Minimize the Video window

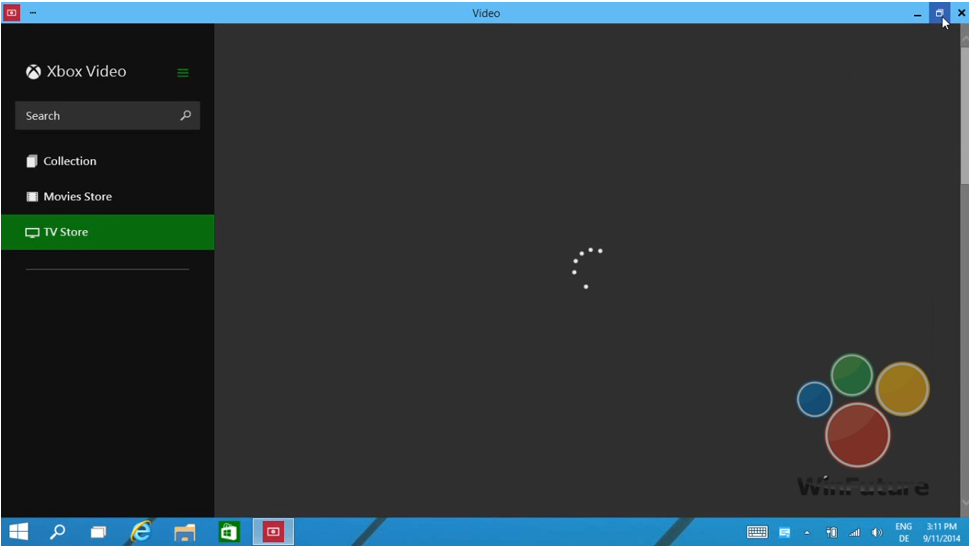(918, 14)
